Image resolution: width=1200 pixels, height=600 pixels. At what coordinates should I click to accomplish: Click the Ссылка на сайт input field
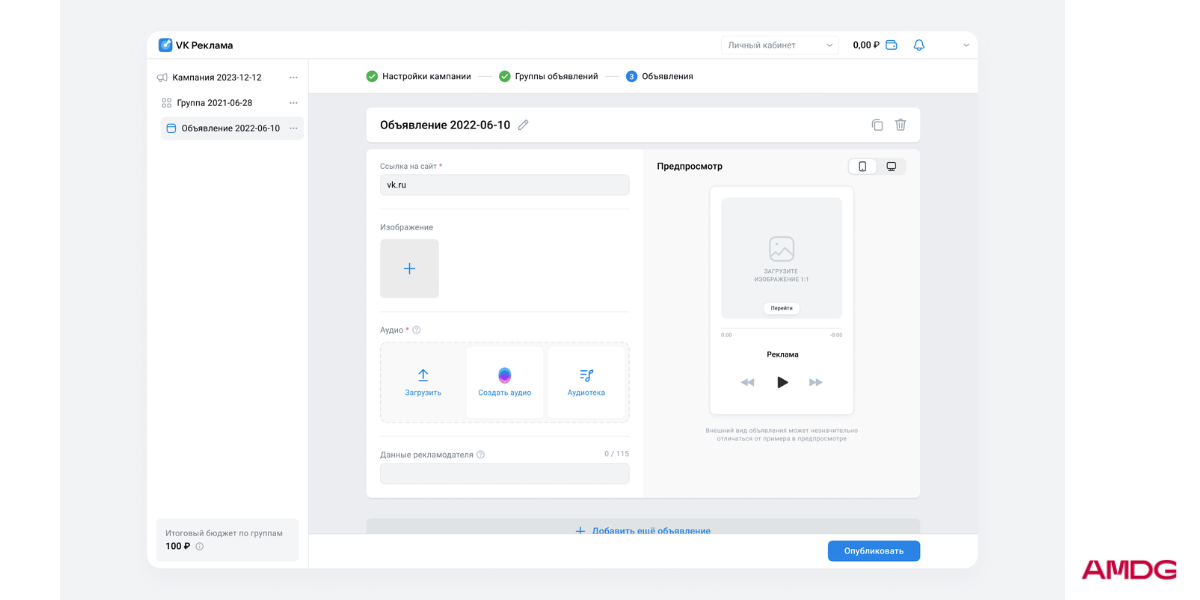pos(504,185)
